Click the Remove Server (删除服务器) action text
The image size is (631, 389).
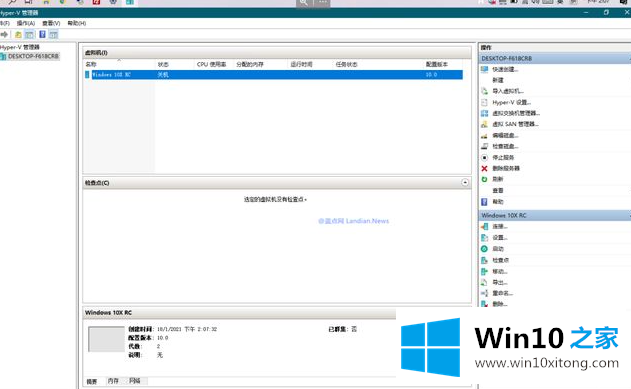[x=506, y=168]
